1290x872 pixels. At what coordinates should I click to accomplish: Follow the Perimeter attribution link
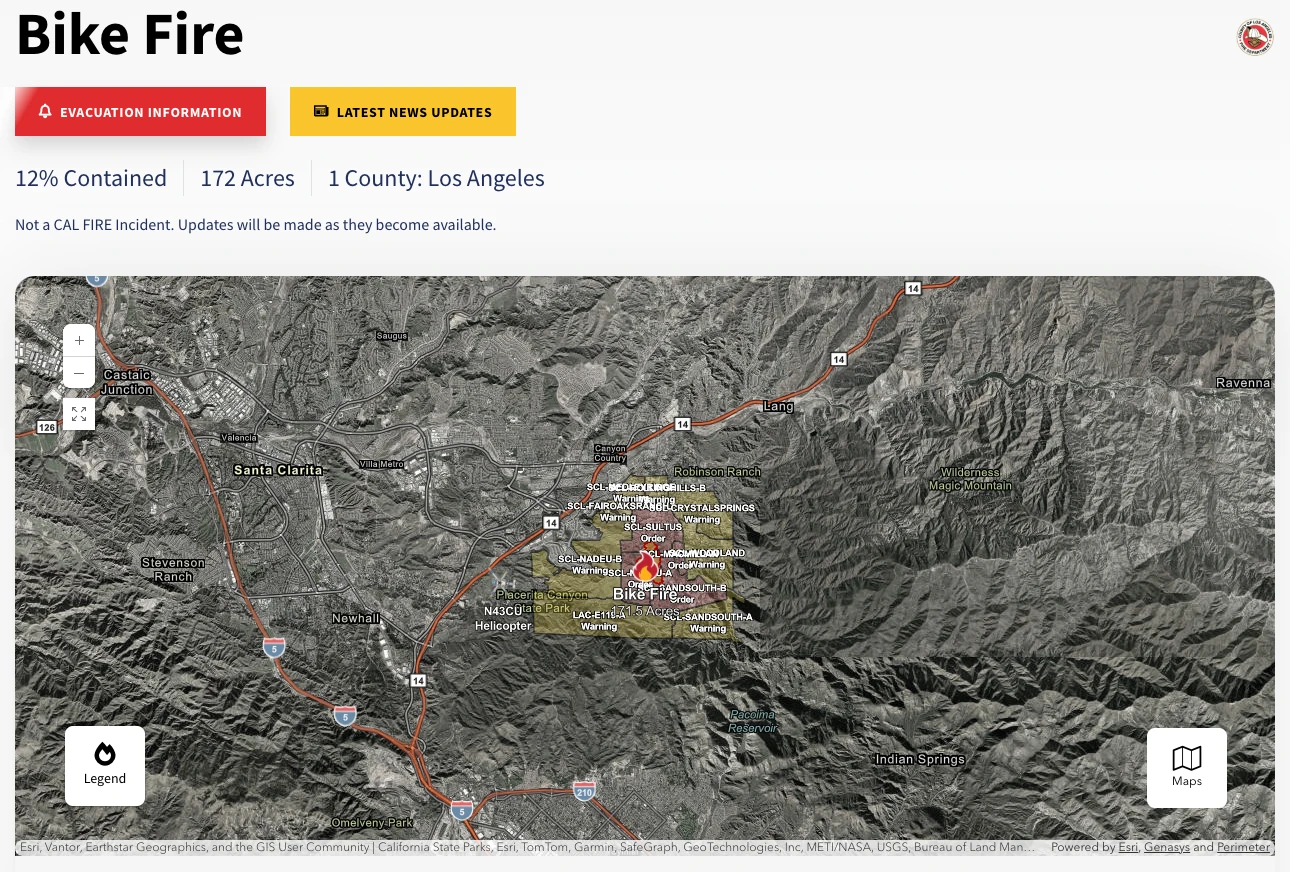(1243, 847)
